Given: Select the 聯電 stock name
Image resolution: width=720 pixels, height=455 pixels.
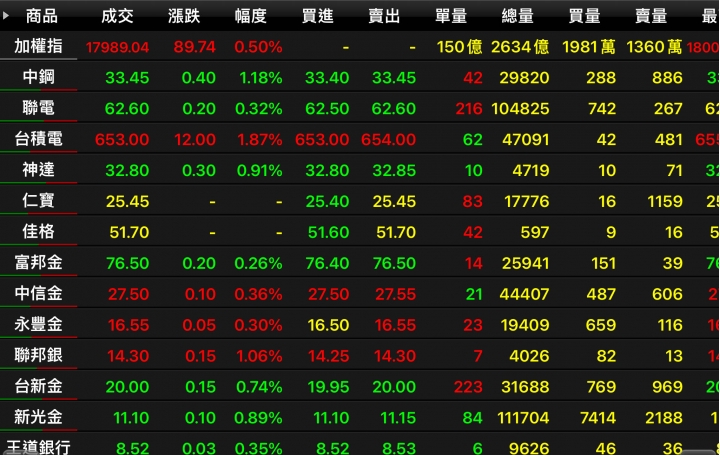Looking at the screenshot, I should 39,108.
